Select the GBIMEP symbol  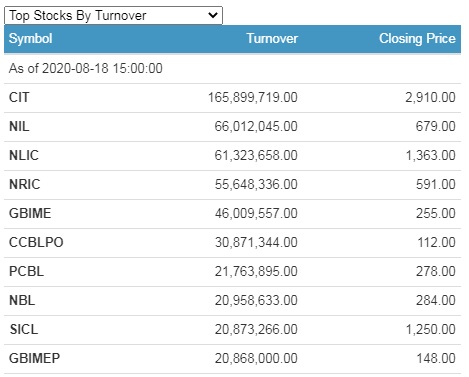pos(34,358)
